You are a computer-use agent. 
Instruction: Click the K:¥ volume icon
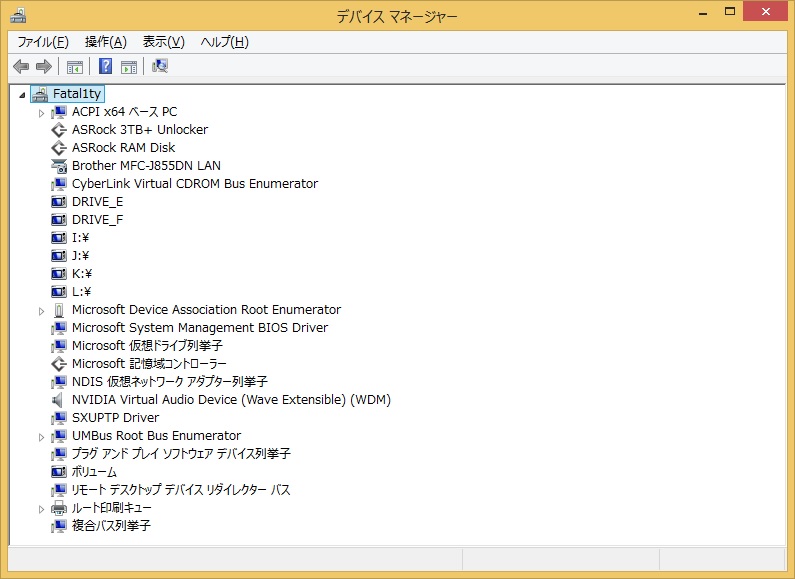[59, 274]
